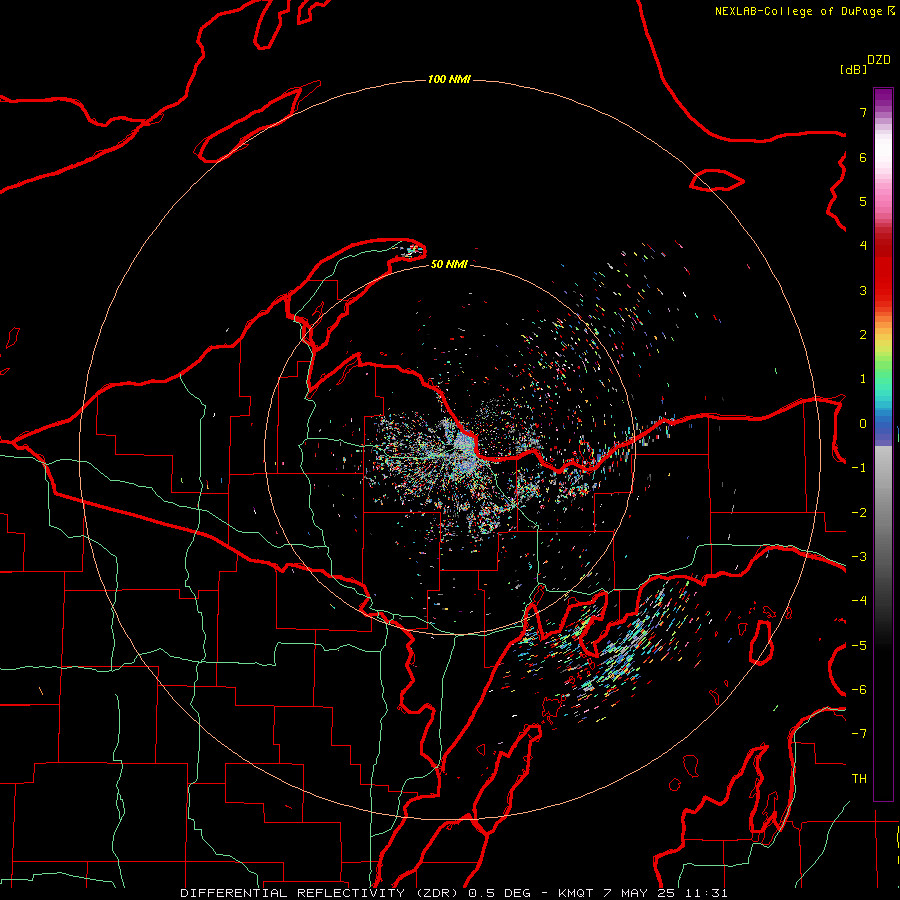
Task: Click the "2" value on the color scale
Action: 863,335
